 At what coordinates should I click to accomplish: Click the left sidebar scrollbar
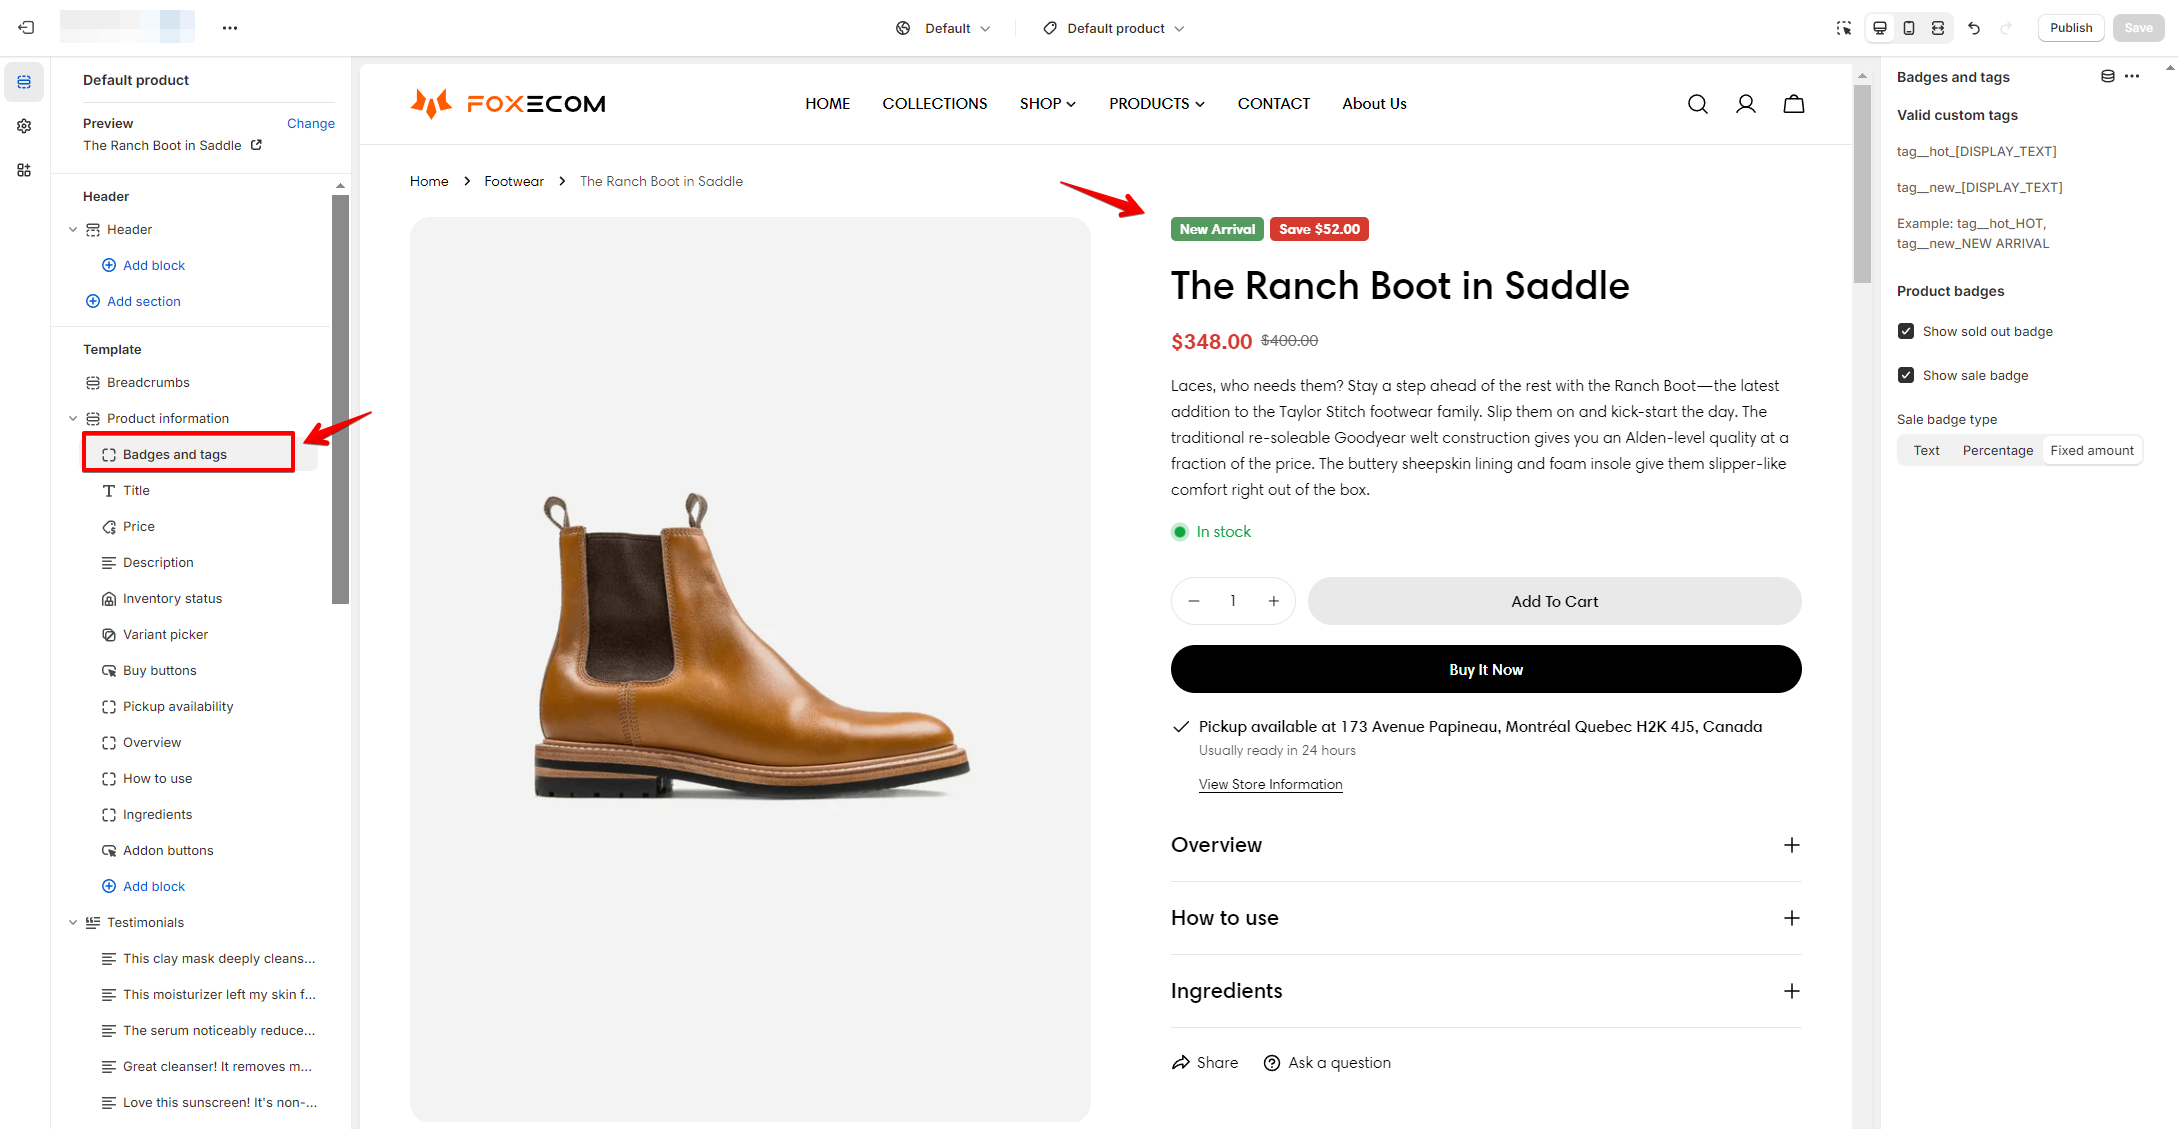[340, 400]
